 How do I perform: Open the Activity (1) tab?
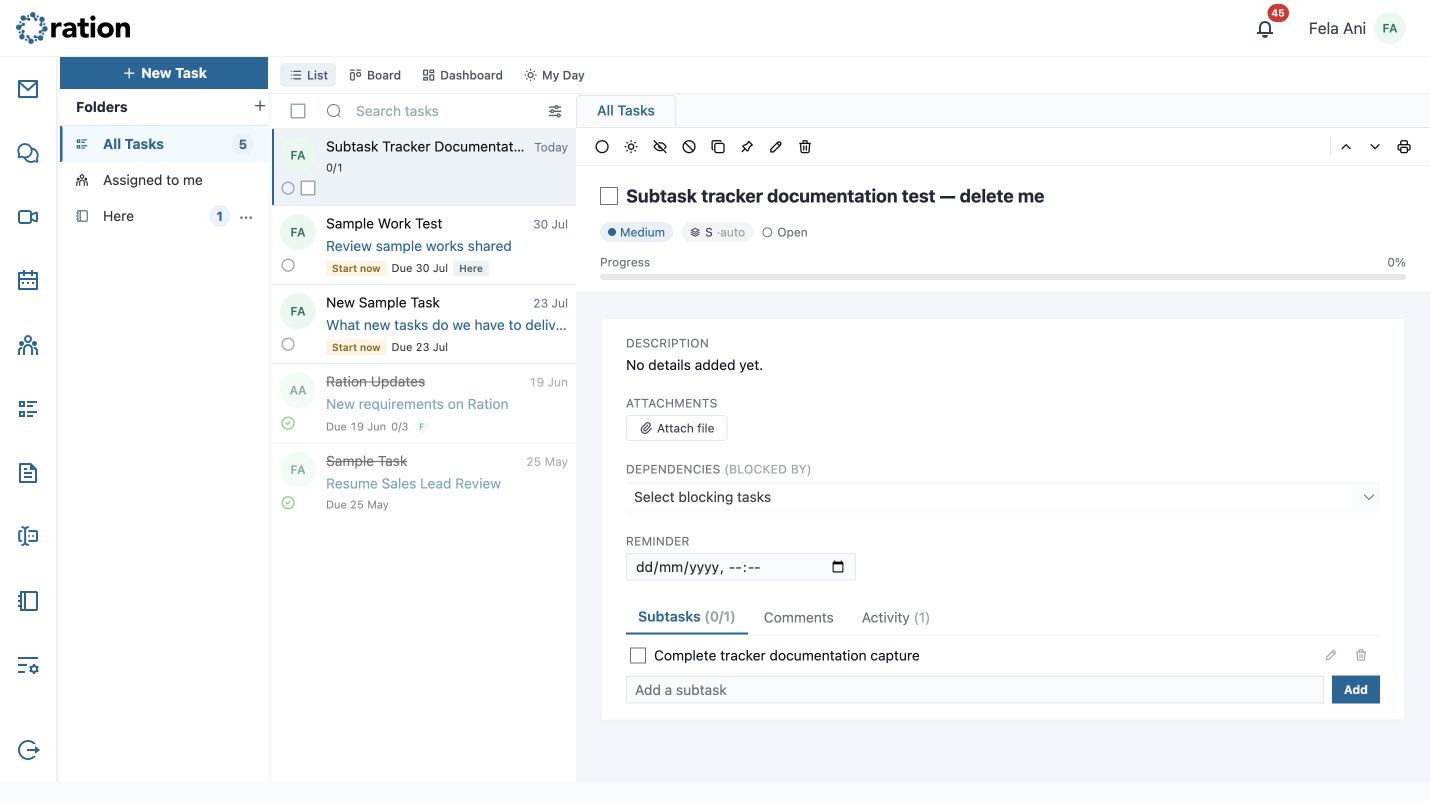point(896,618)
